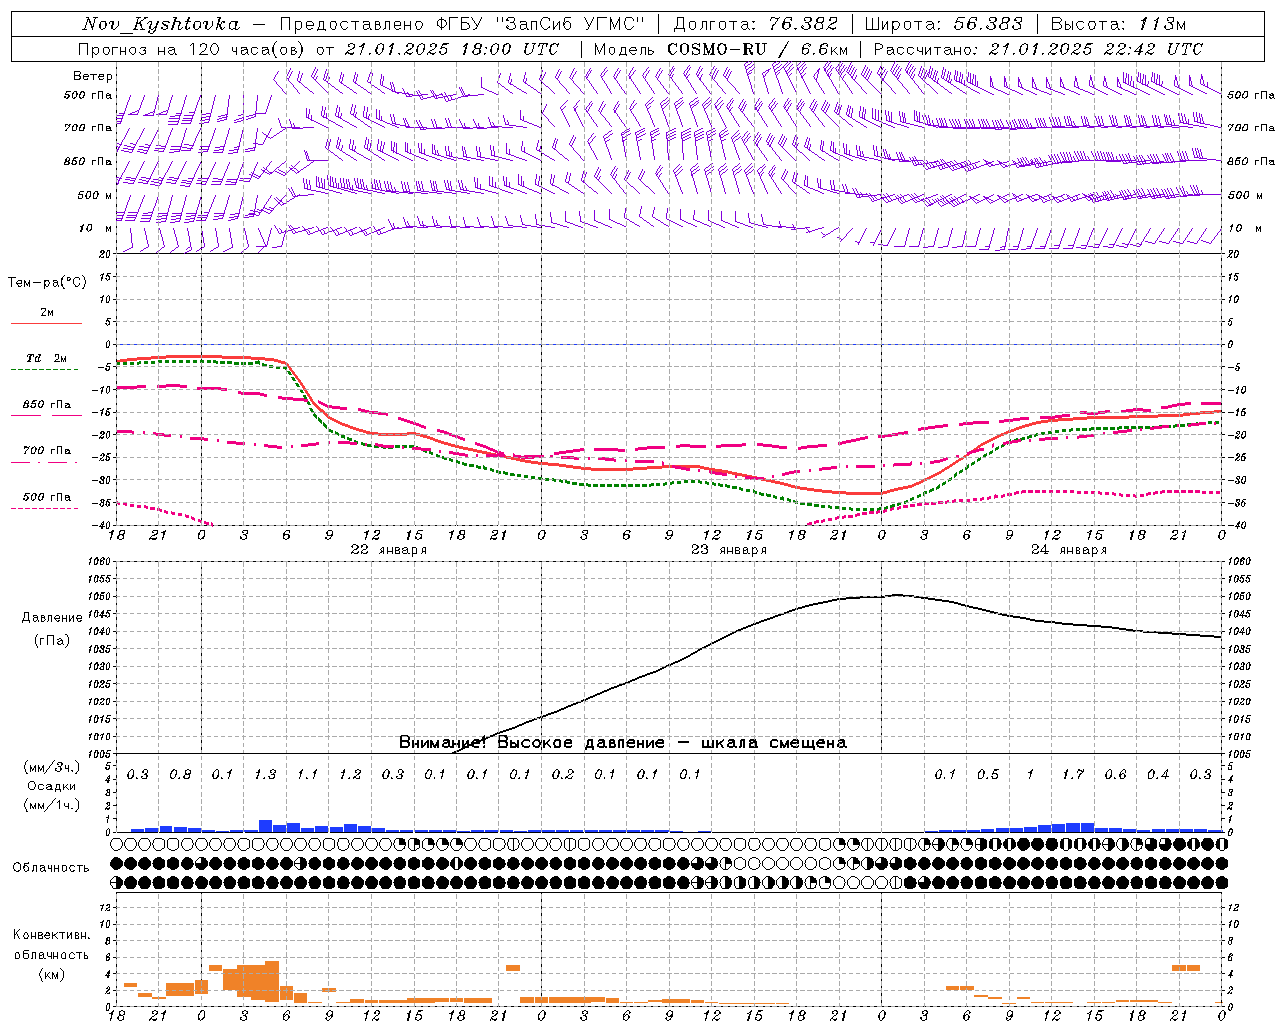This screenshot has width=1280, height=1024.
Task: Click the station name Nov_Kyshtovka
Action: (161, 24)
